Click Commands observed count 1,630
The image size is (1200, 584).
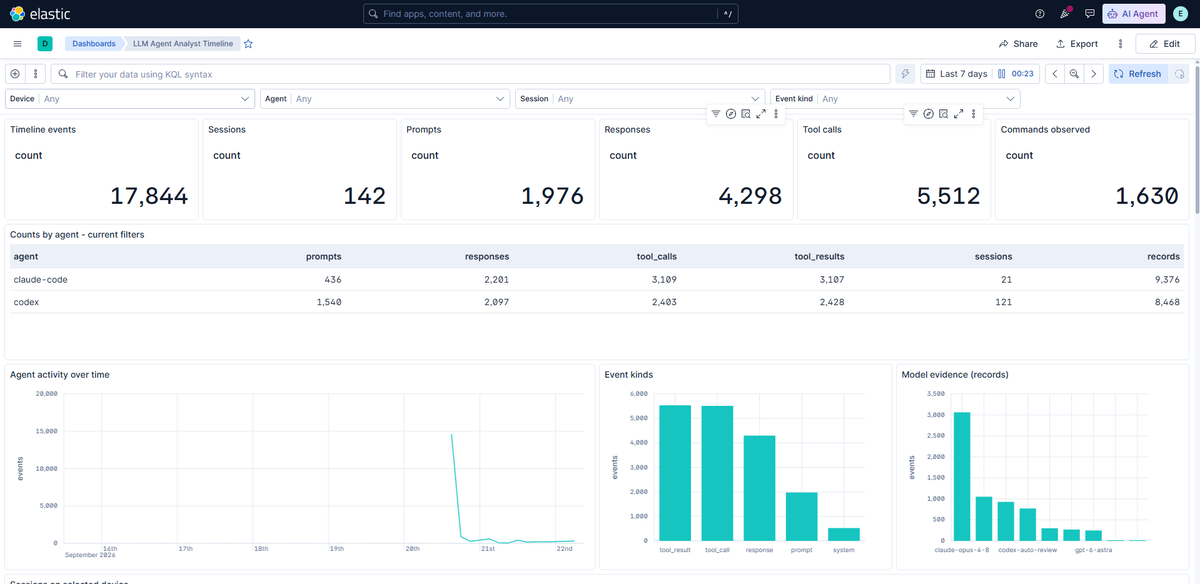[1145, 197]
